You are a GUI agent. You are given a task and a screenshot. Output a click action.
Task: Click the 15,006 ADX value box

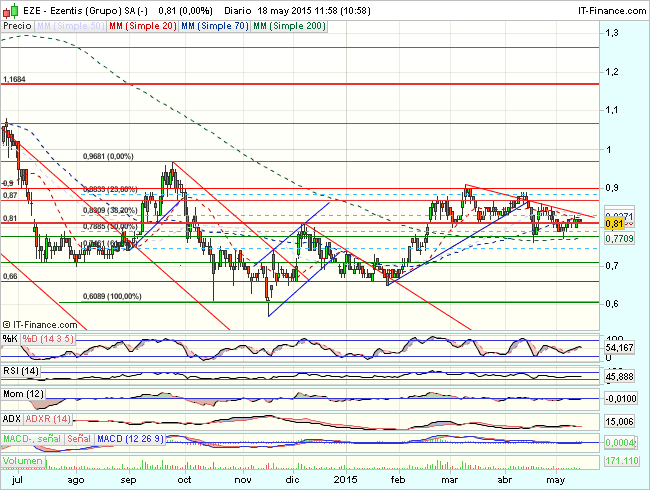tap(619, 422)
